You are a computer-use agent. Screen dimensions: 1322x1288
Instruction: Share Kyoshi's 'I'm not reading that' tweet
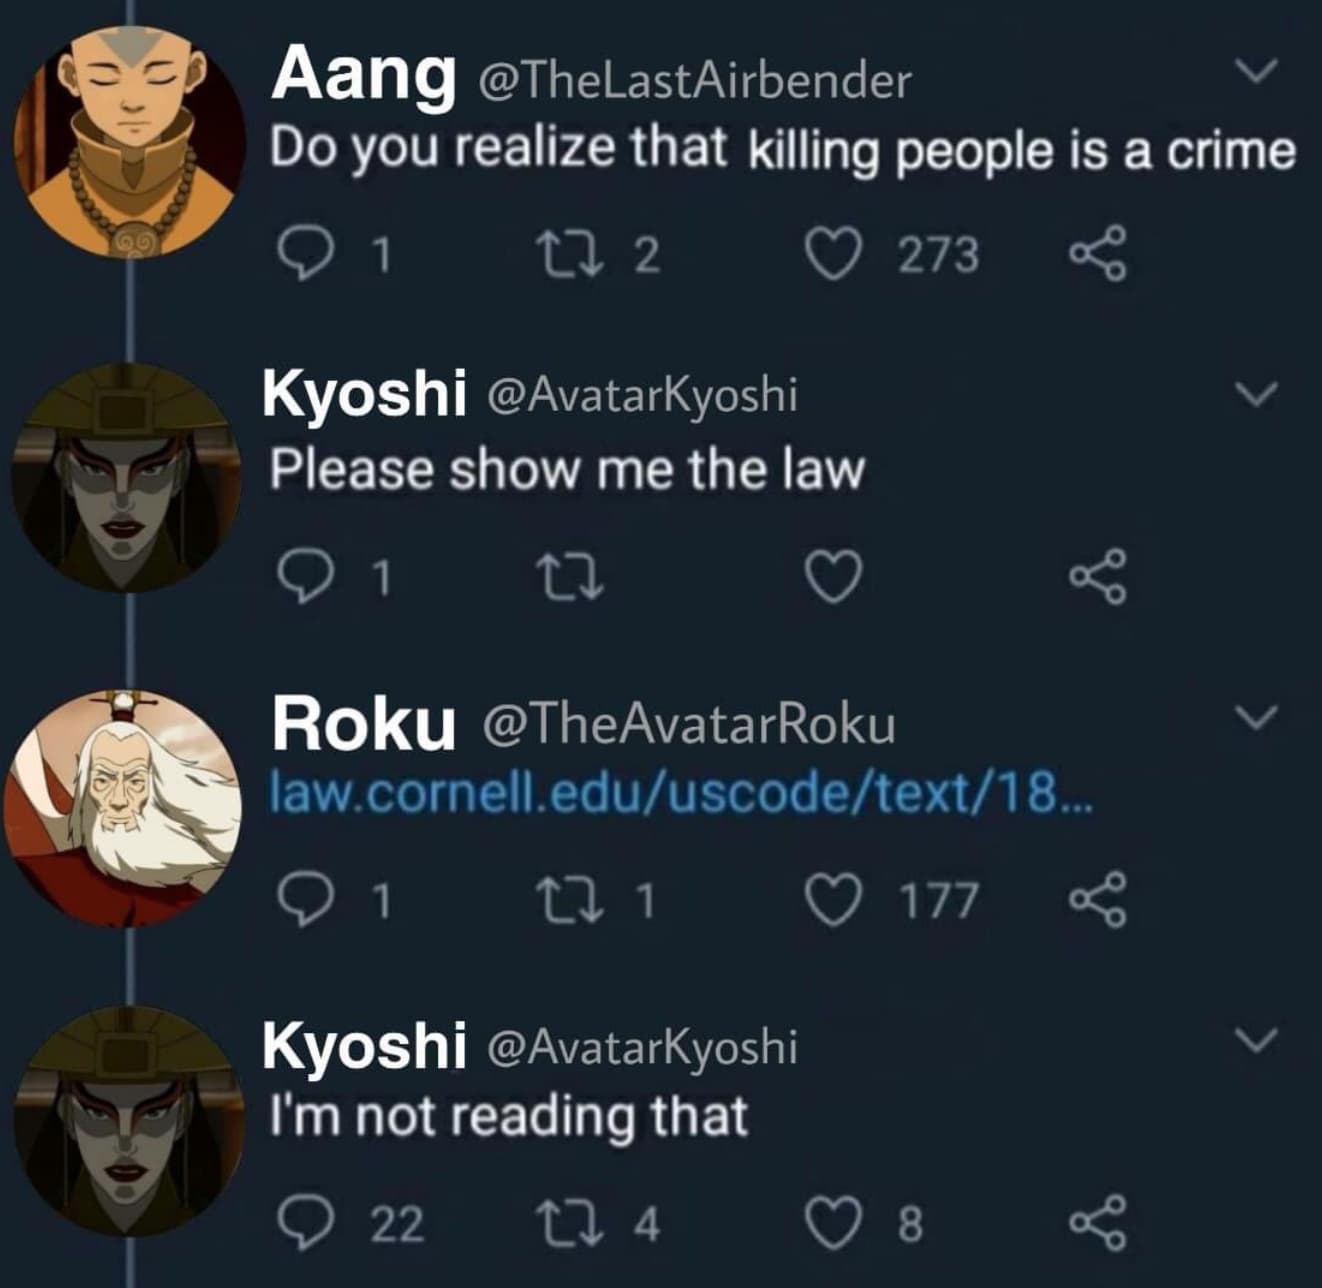tap(1098, 1223)
